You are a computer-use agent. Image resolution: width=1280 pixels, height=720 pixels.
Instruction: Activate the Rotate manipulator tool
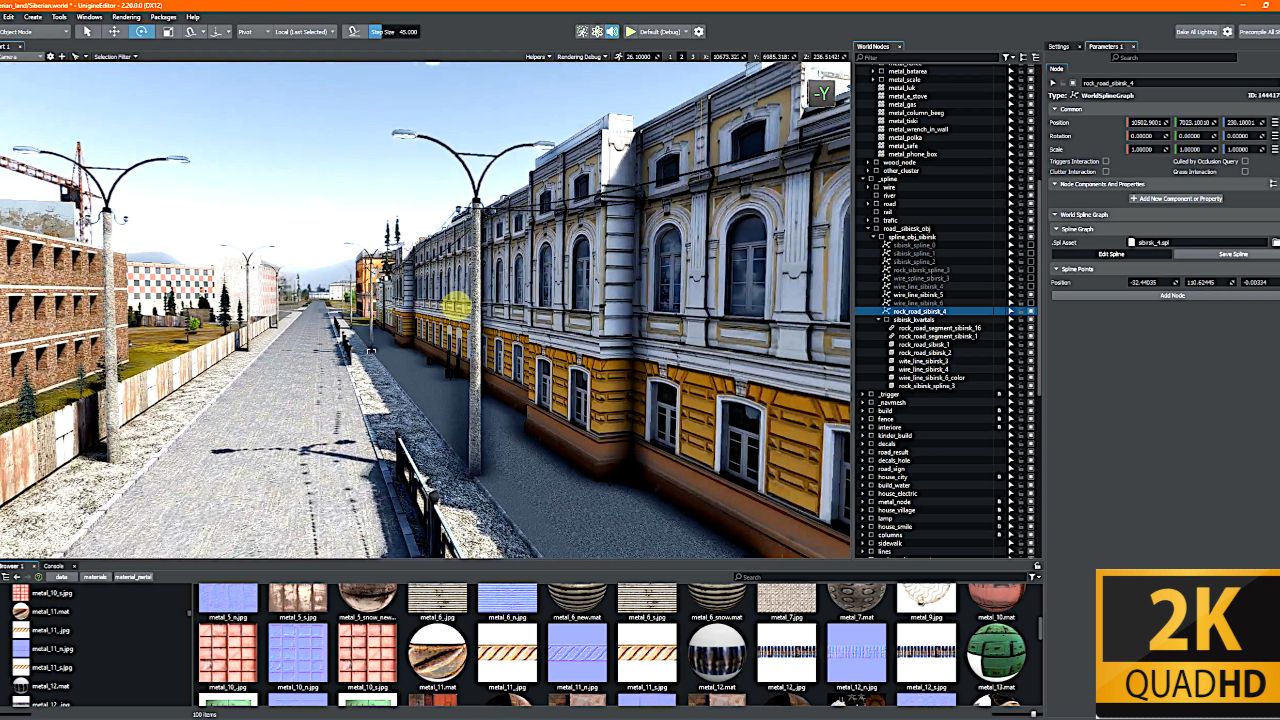coord(141,32)
